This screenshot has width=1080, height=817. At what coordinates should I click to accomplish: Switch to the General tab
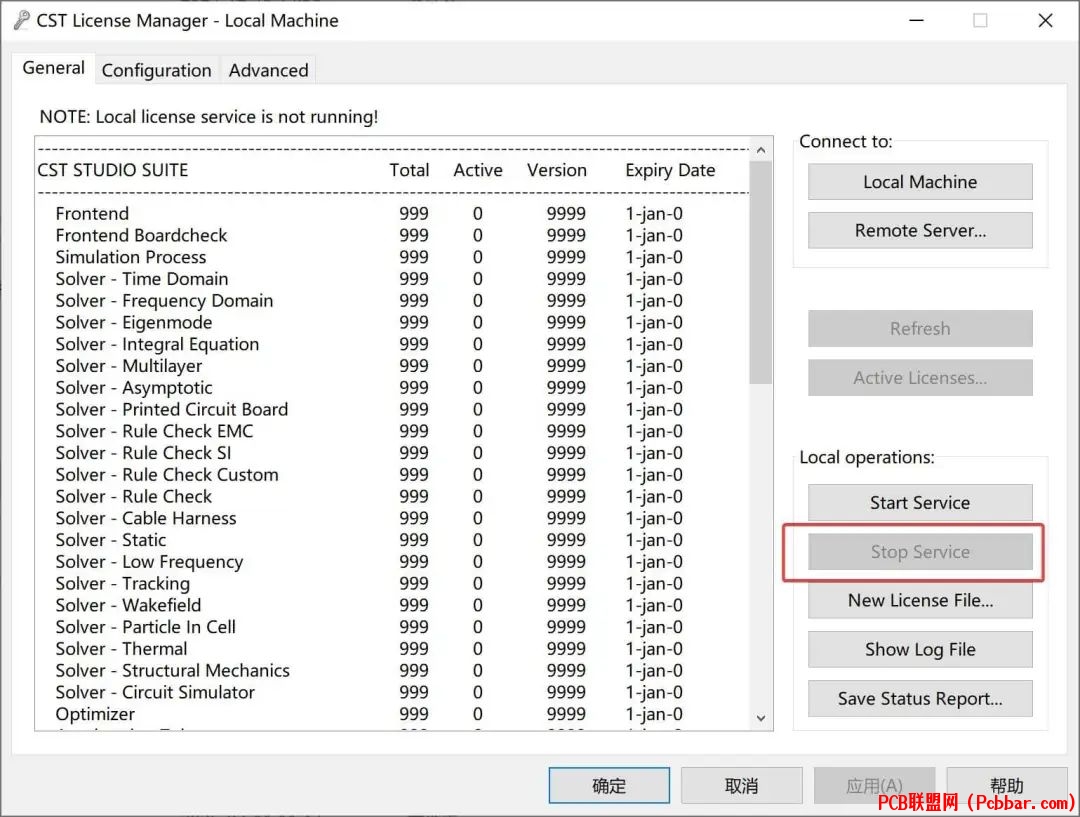point(54,68)
